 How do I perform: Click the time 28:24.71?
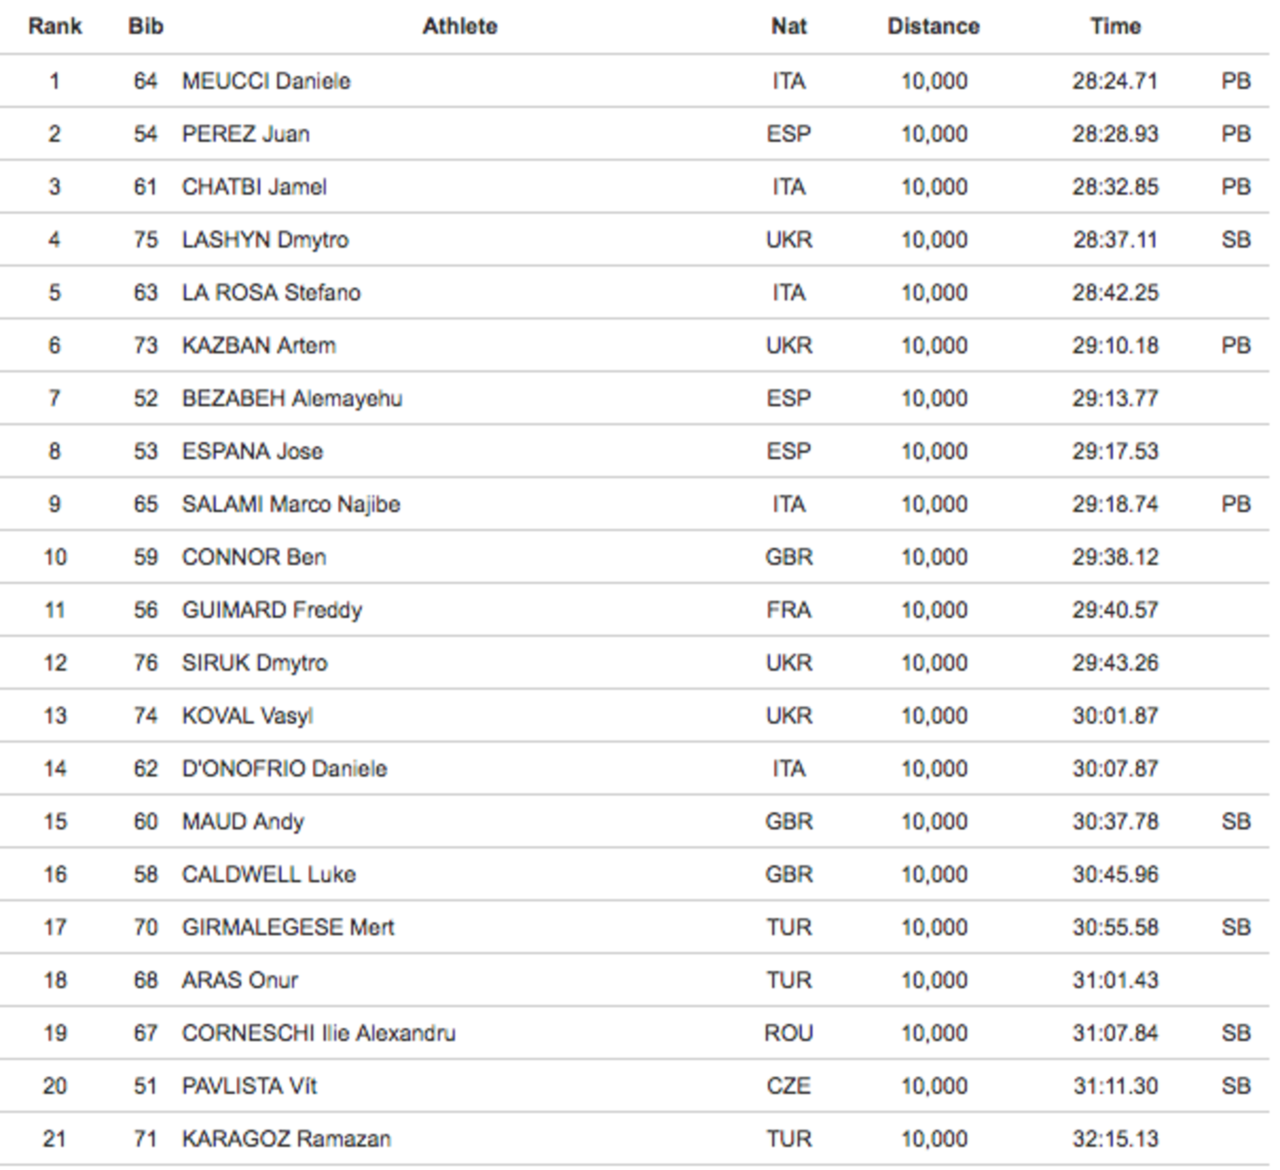(1115, 81)
